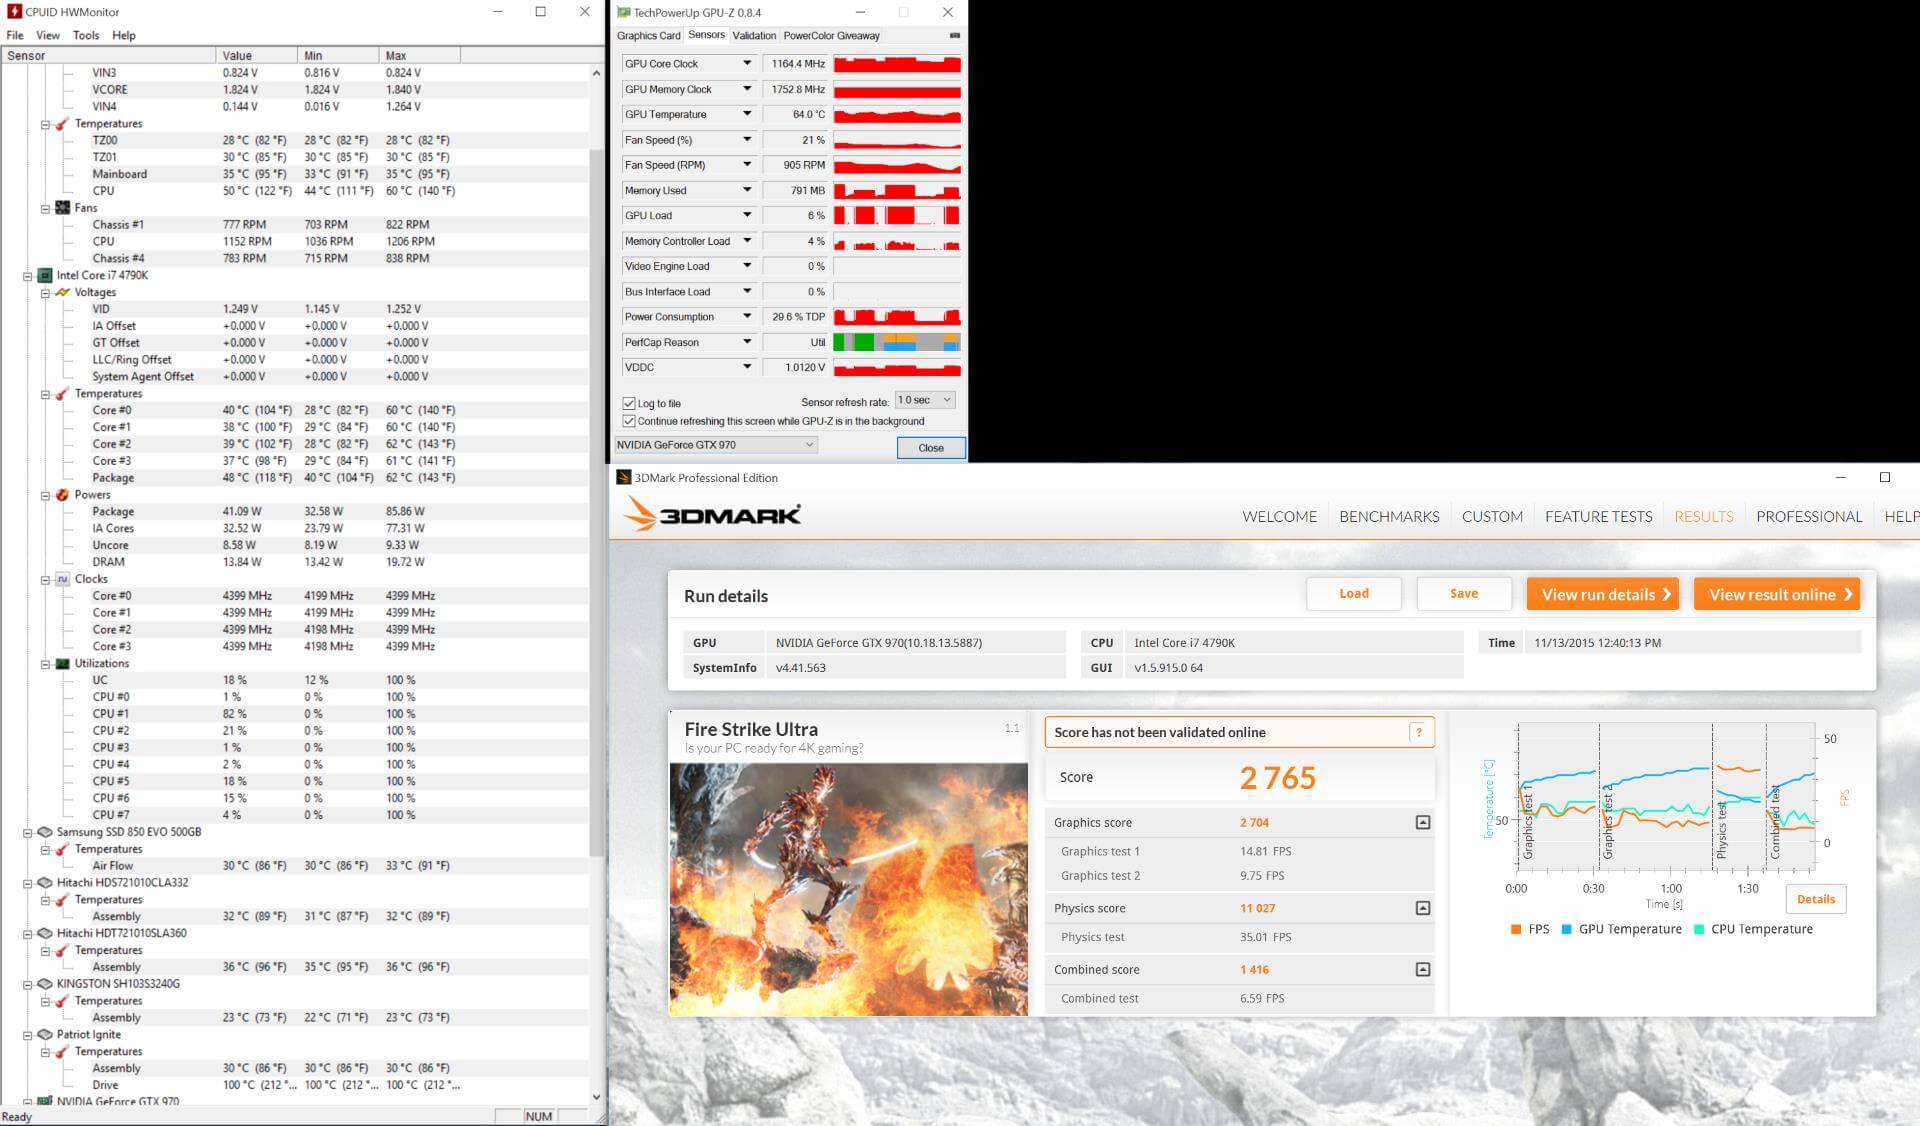The width and height of the screenshot is (1920, 1126).
Task: Click the Save button in Run details
Action: coord(1463,593)
